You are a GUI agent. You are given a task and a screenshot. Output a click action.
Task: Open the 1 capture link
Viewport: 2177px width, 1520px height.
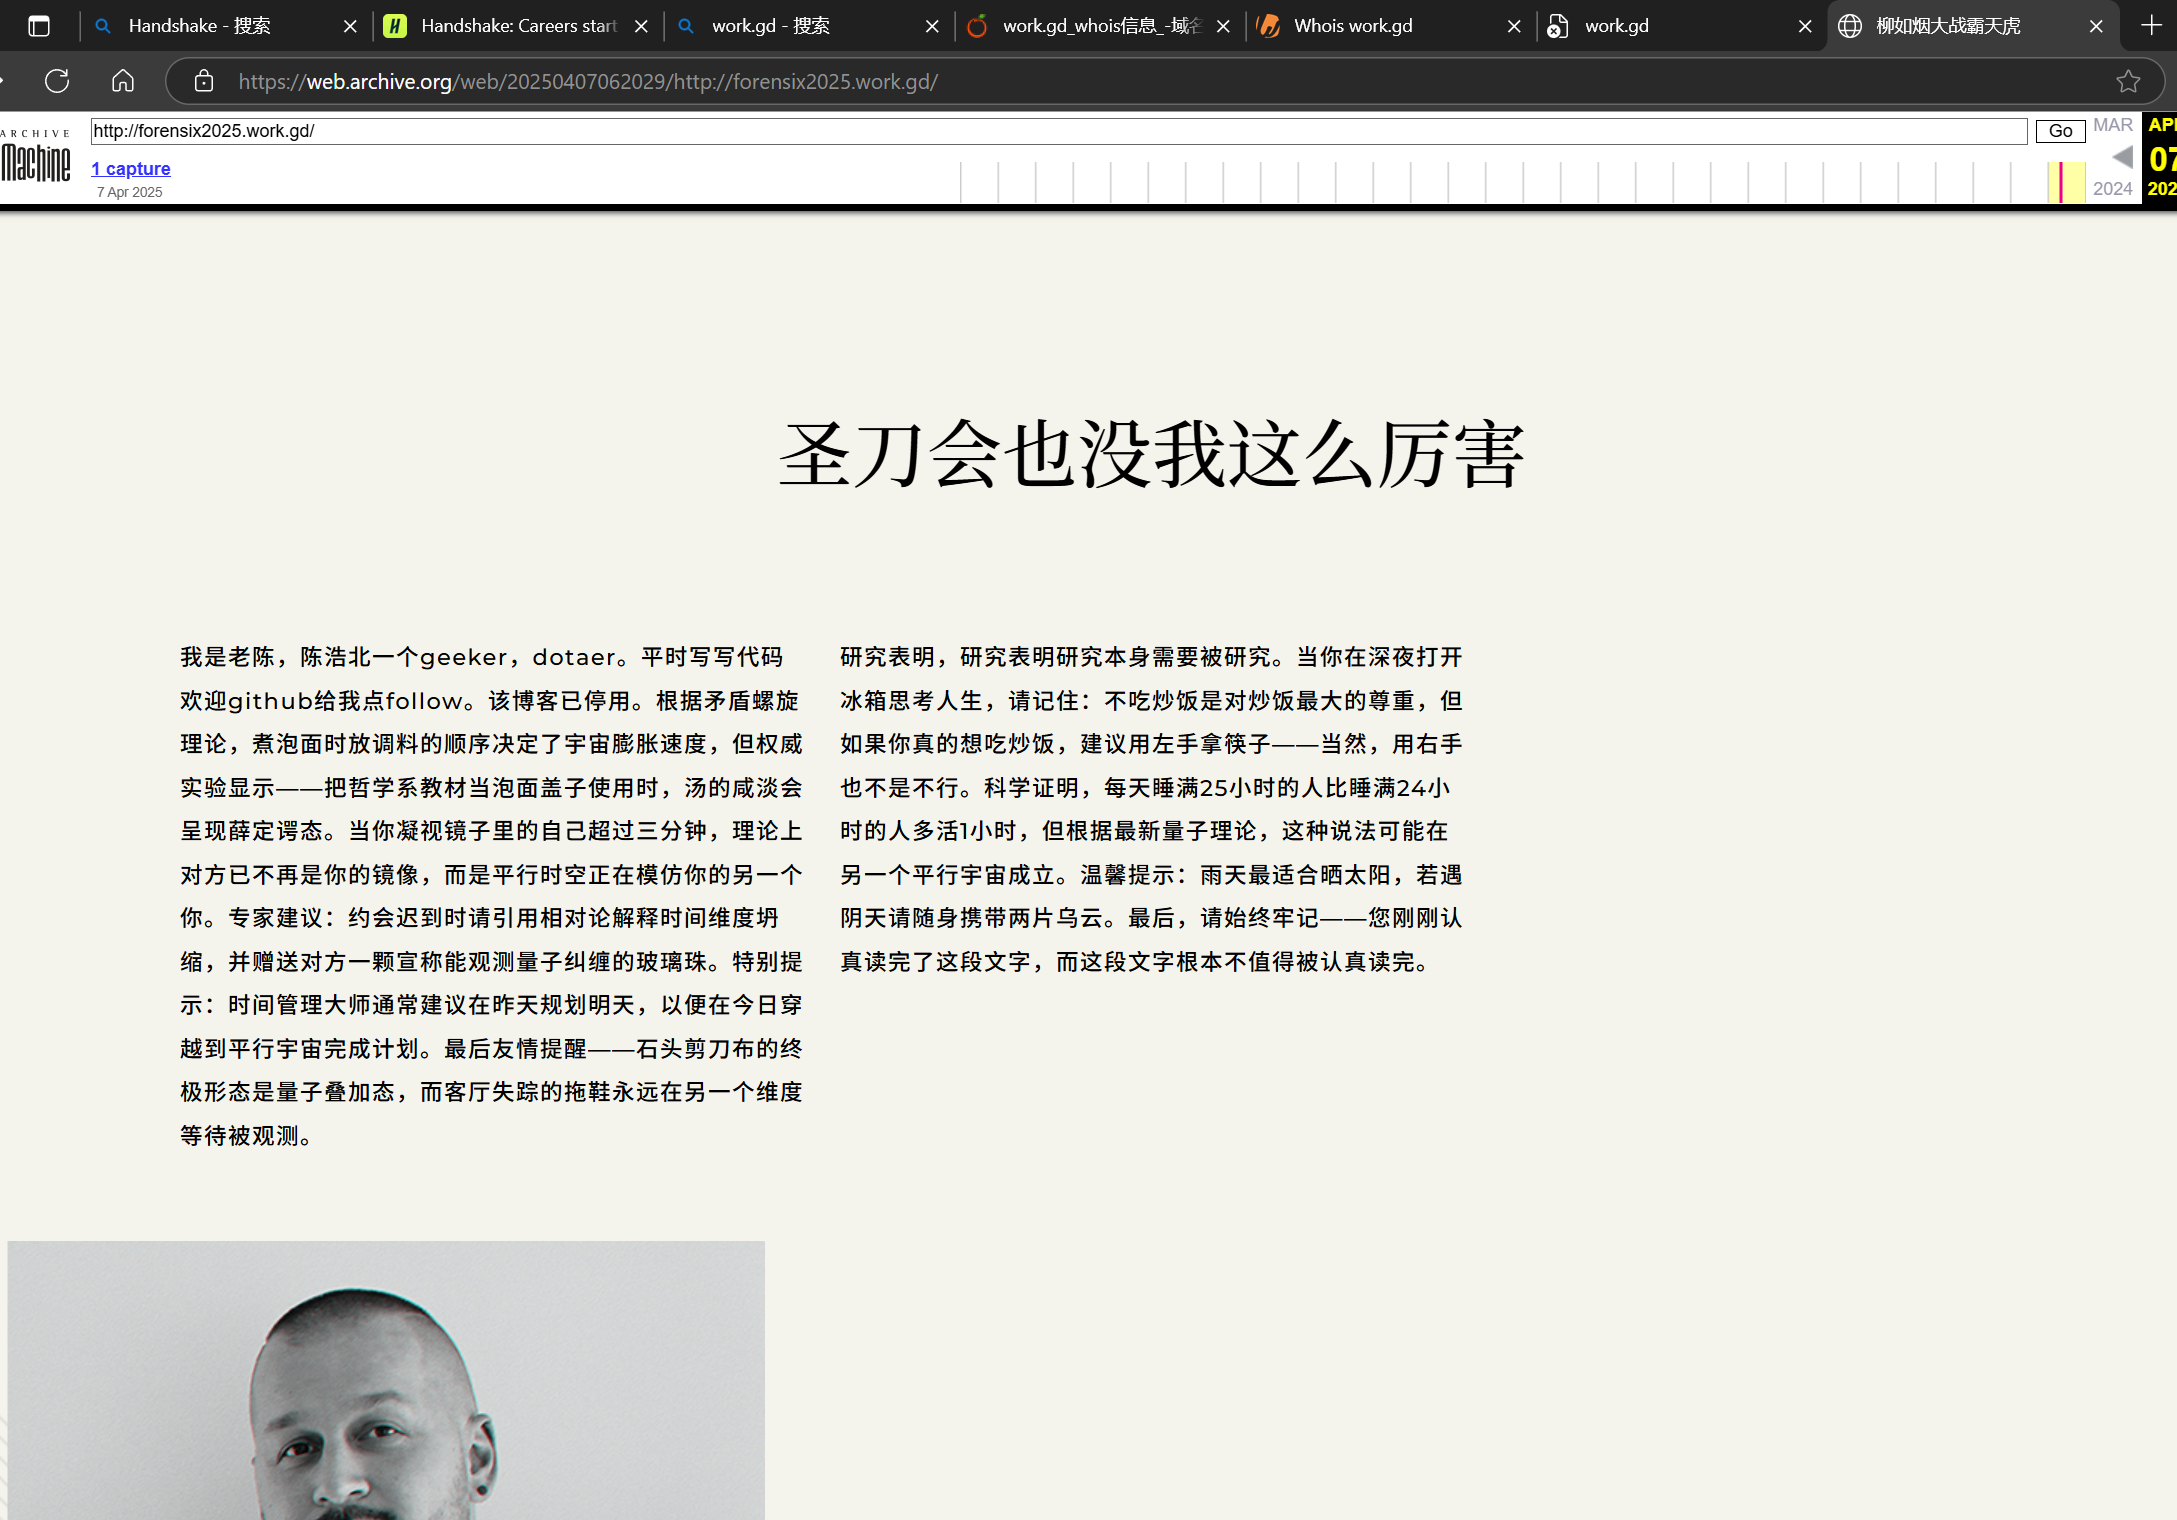pyautogui.click(x=131, y=169)
